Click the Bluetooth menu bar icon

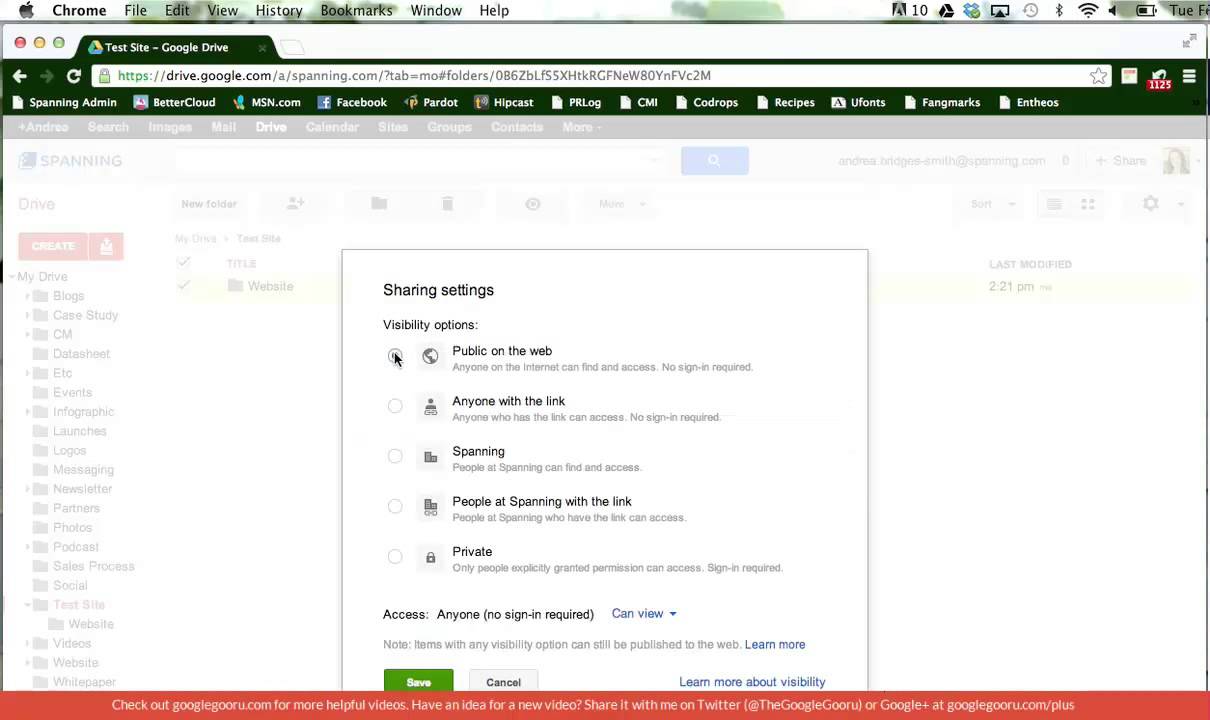(x=1059, y=11)
